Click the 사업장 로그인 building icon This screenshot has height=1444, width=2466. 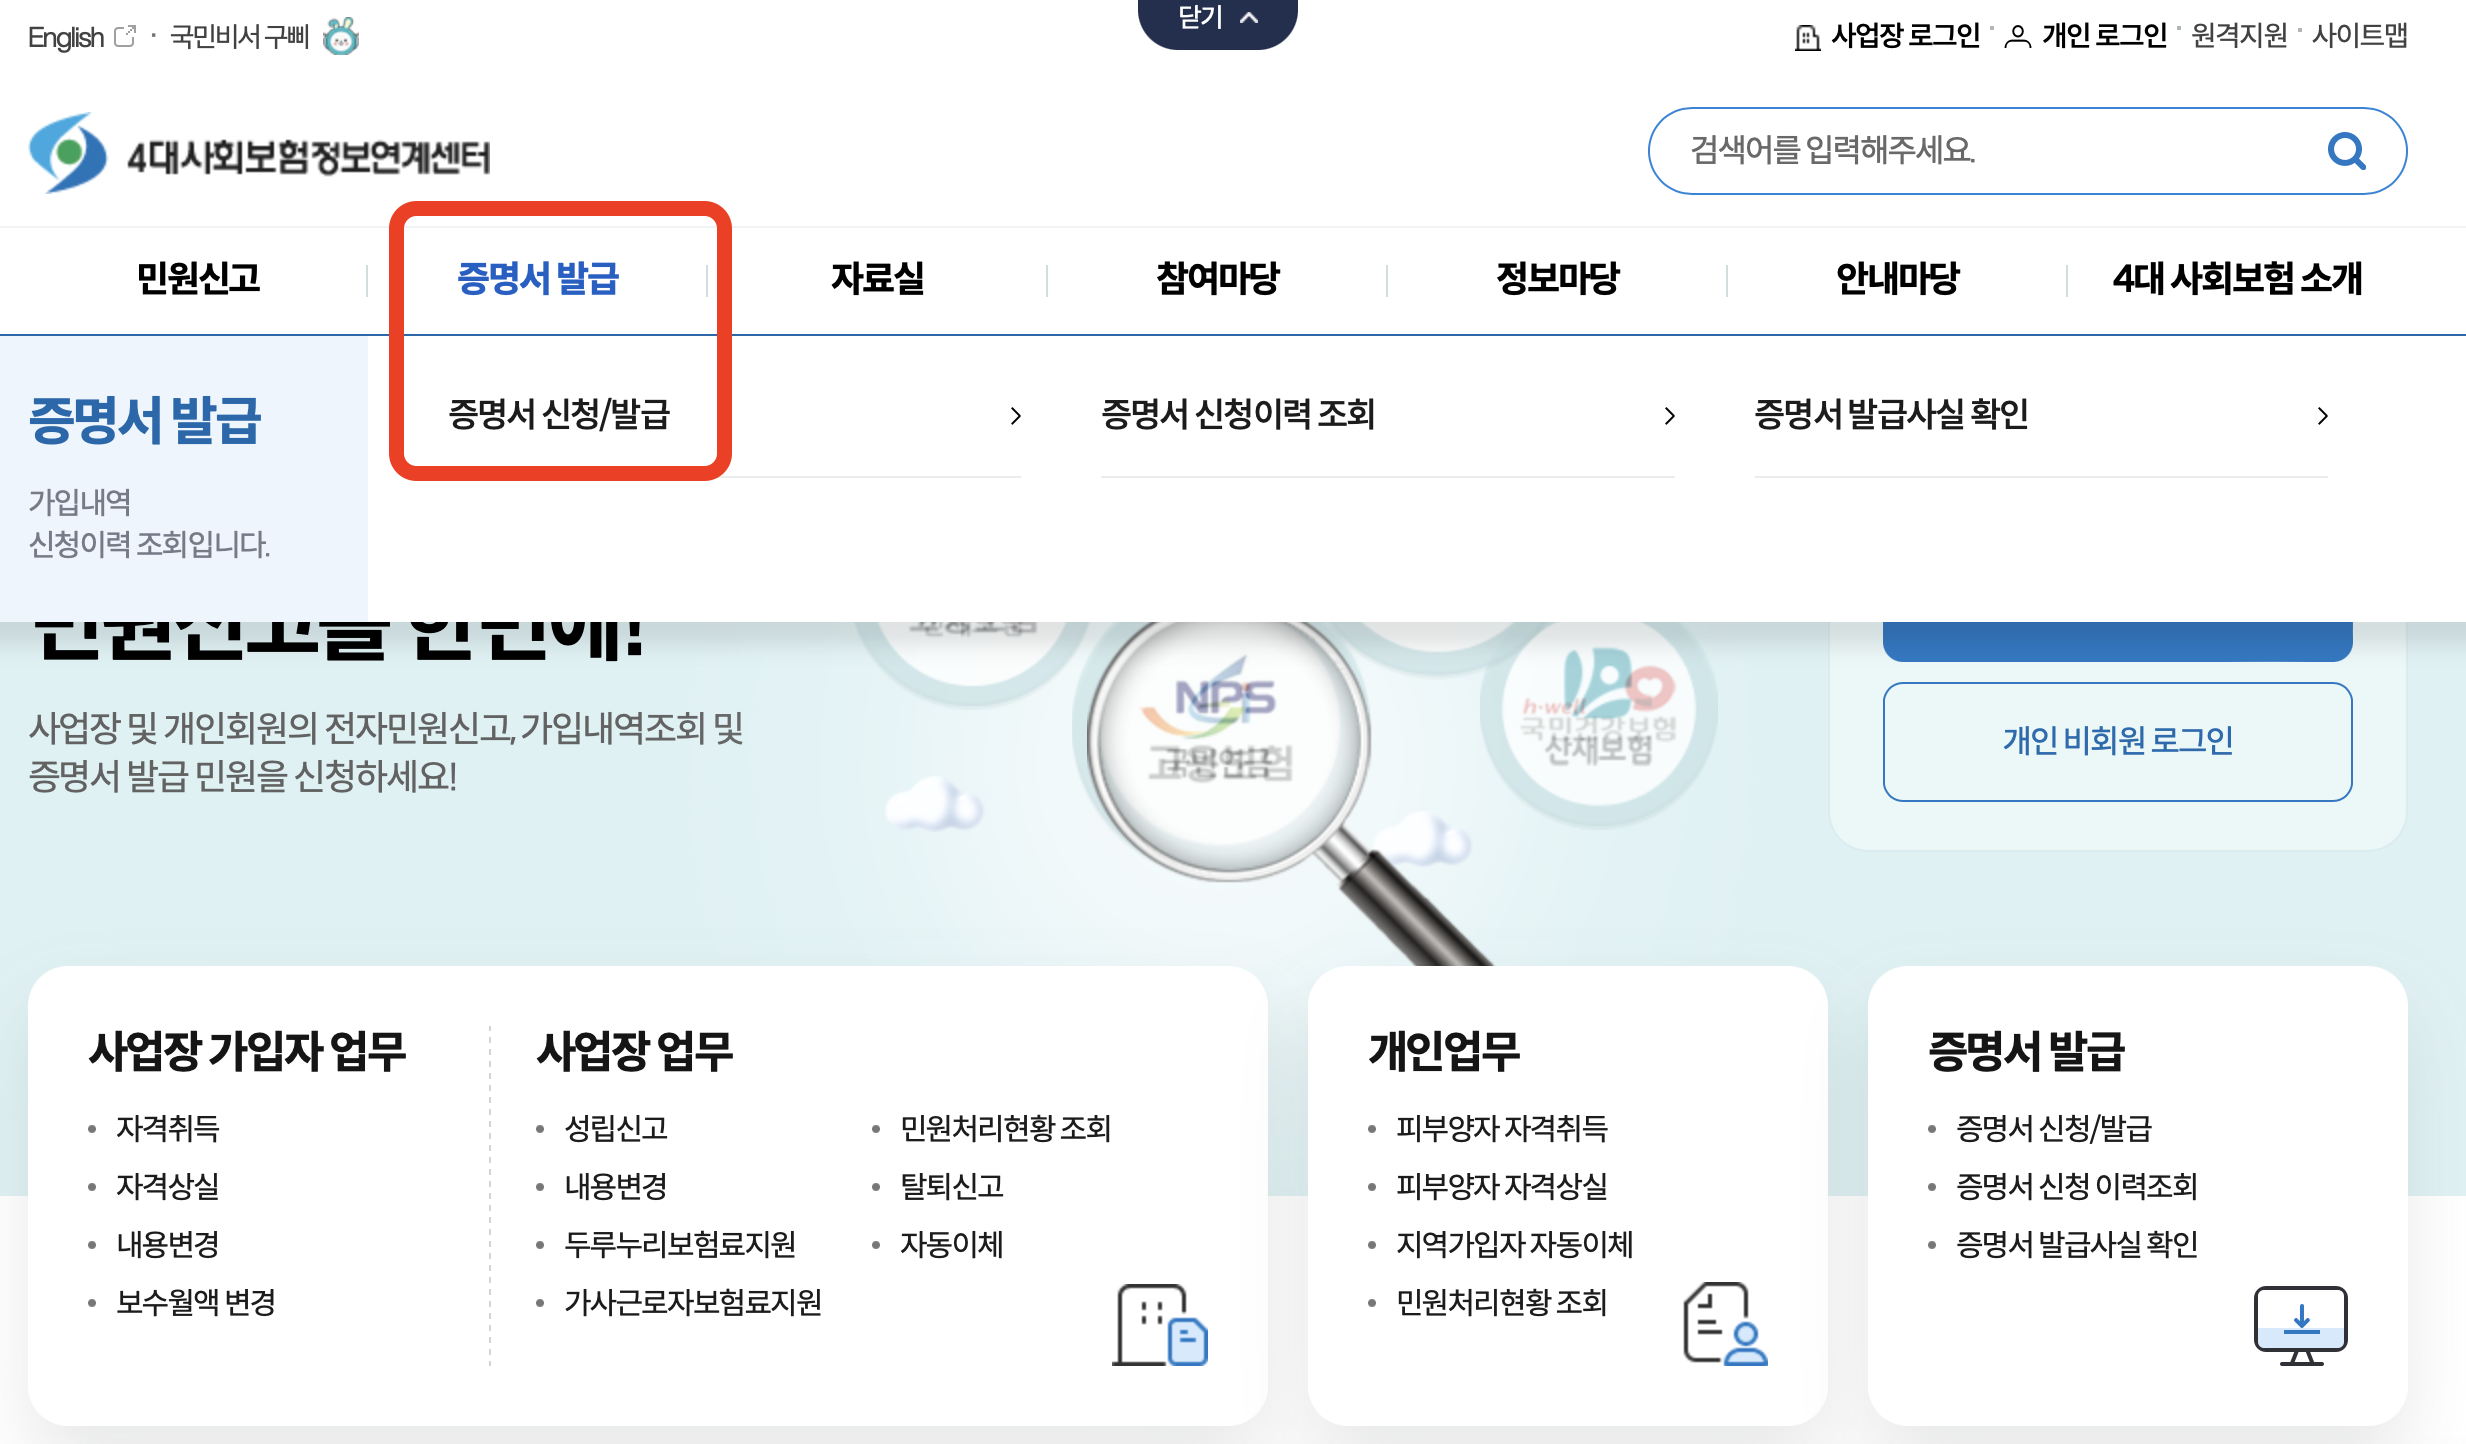pyautogui.click(x=1807, y=38)
